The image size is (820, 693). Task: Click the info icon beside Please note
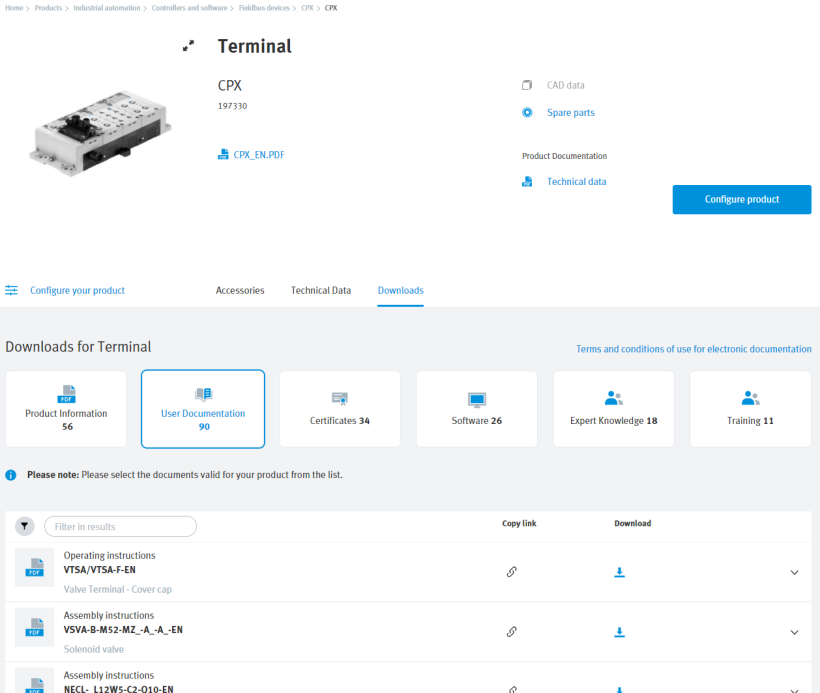pos(10,475)
